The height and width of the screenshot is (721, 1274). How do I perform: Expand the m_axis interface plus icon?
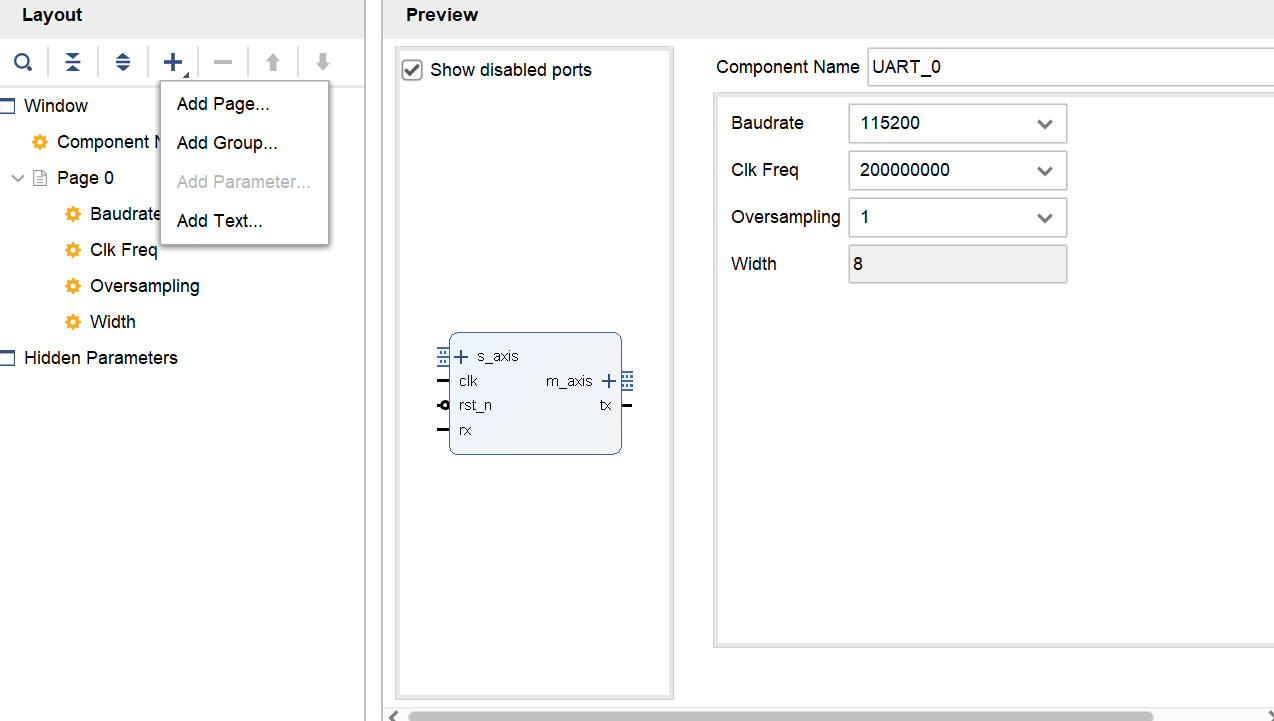click(609, 381)
